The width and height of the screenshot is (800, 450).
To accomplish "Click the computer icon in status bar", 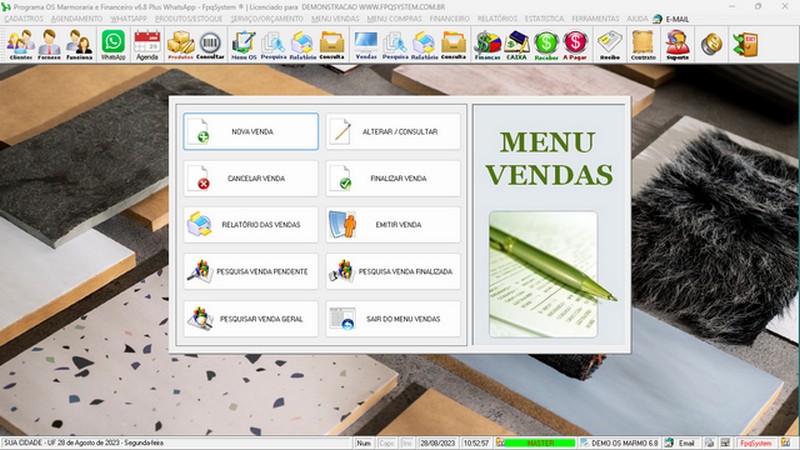I will [726, 443].
